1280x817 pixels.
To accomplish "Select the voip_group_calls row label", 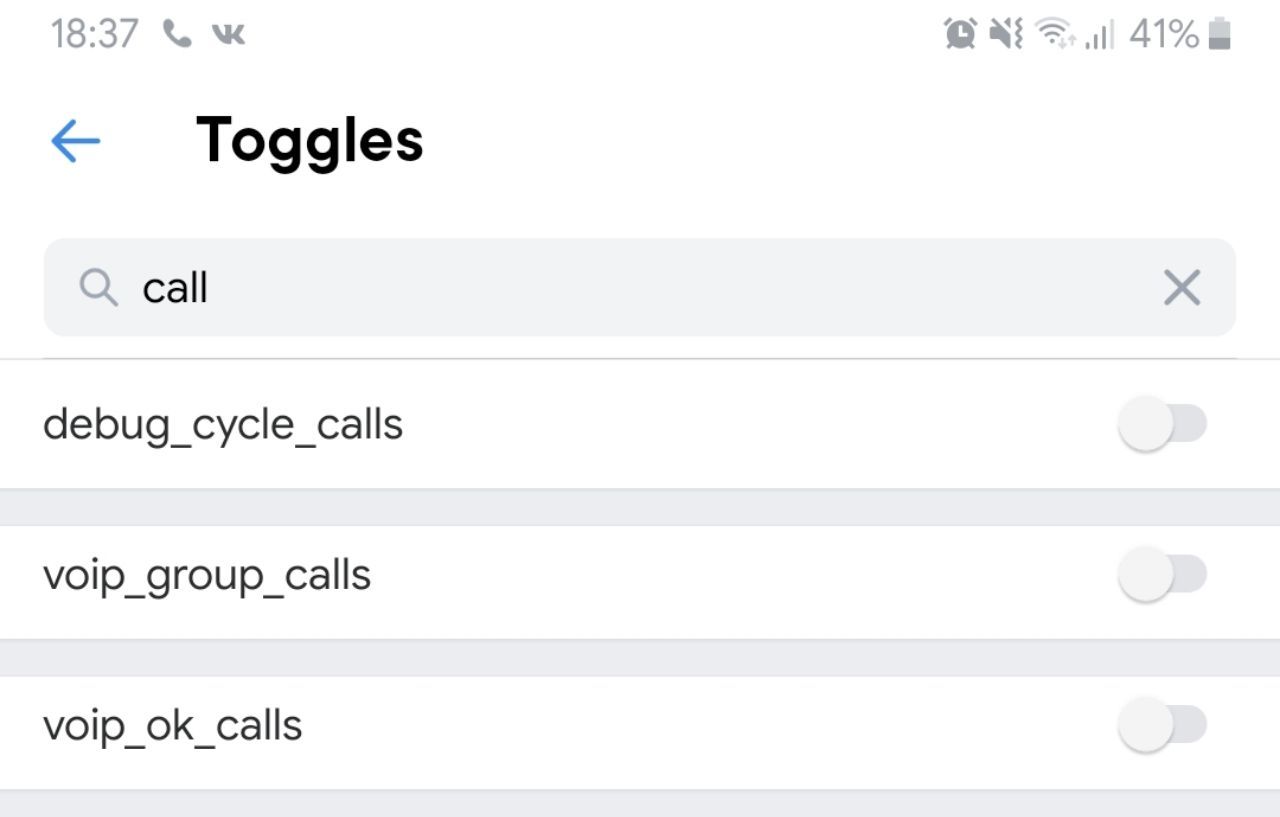I will click(207, 577).
